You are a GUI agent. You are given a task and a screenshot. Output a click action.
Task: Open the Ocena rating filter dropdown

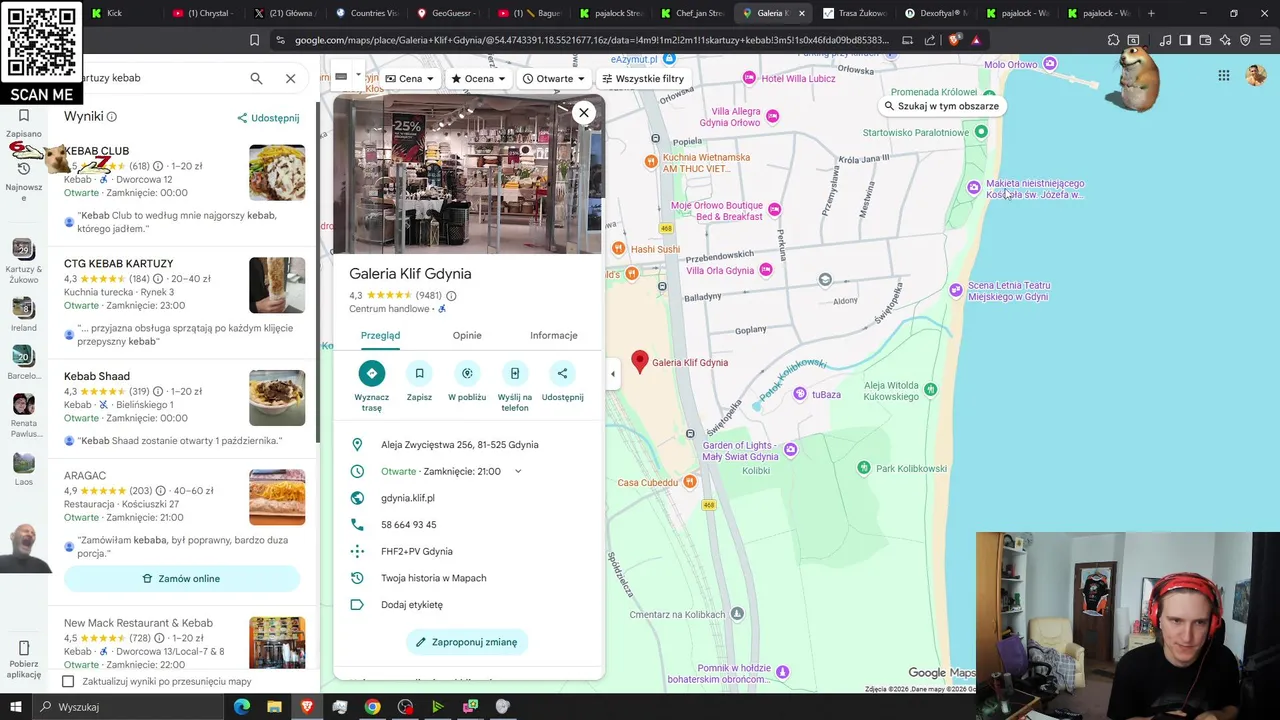478,78
